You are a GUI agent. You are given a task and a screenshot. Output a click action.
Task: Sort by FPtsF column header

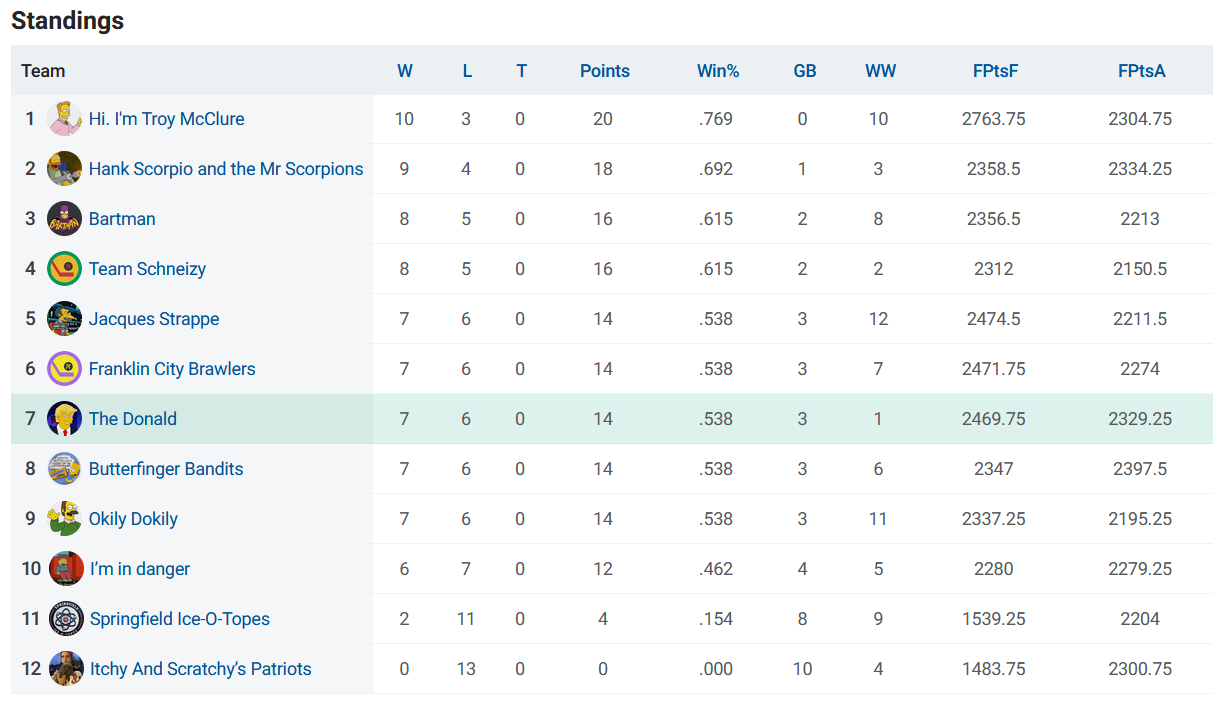(x=995, y=71)
